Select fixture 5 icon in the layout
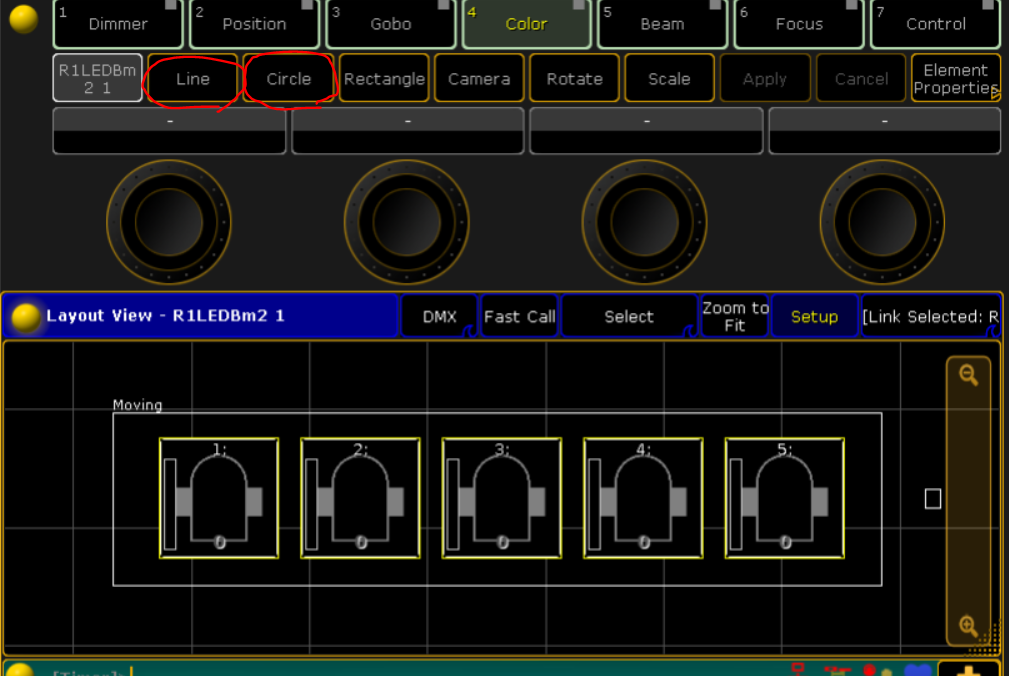The width and height of the screenshot is (1009, 676). (785, 498)
